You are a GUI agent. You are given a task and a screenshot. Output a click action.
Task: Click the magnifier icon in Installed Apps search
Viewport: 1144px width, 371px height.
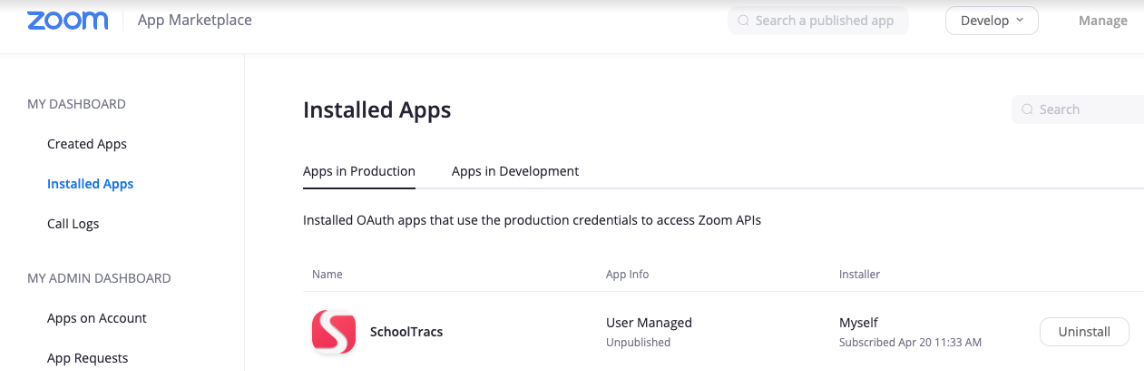point(1027,109)
